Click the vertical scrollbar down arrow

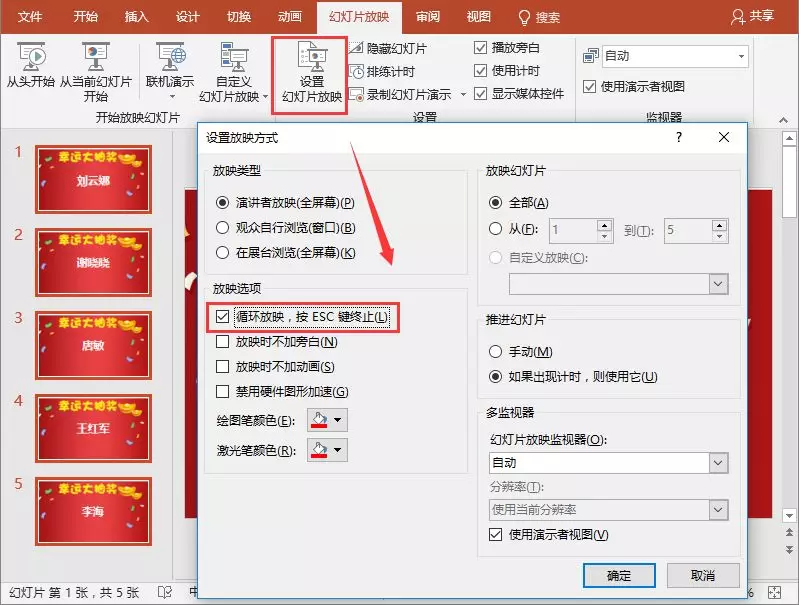click(789, 515)
